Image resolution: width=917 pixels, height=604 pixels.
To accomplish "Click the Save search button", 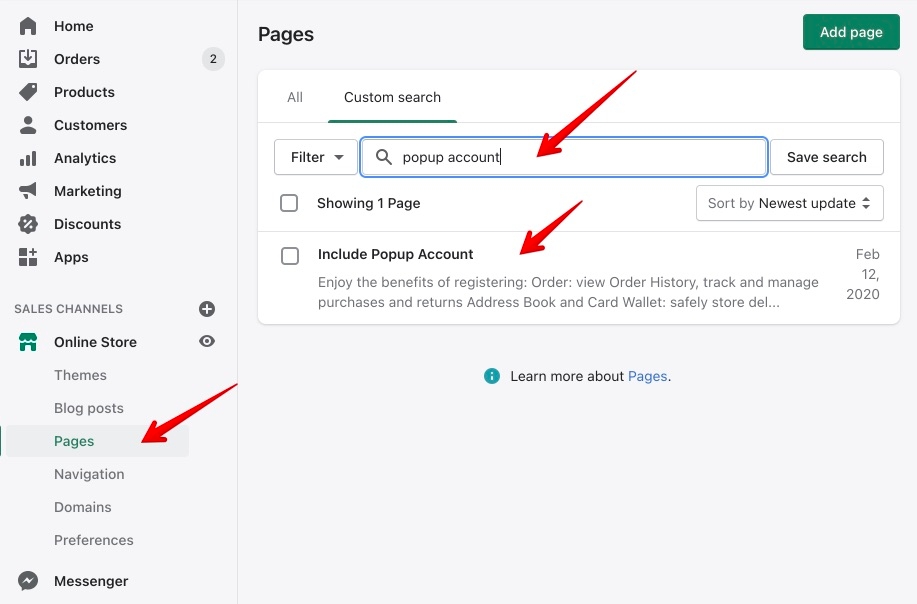I will (x=826, y=157).
